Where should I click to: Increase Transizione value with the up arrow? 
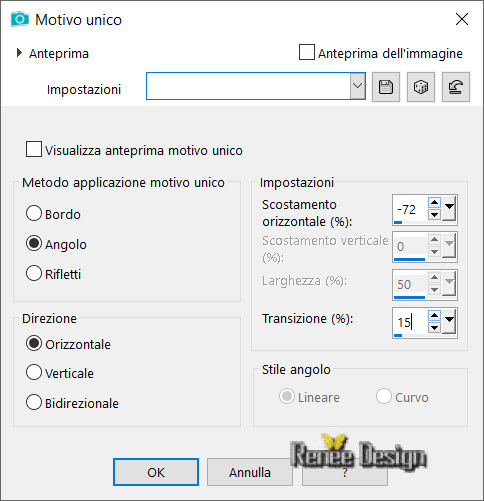click(434, 315)
